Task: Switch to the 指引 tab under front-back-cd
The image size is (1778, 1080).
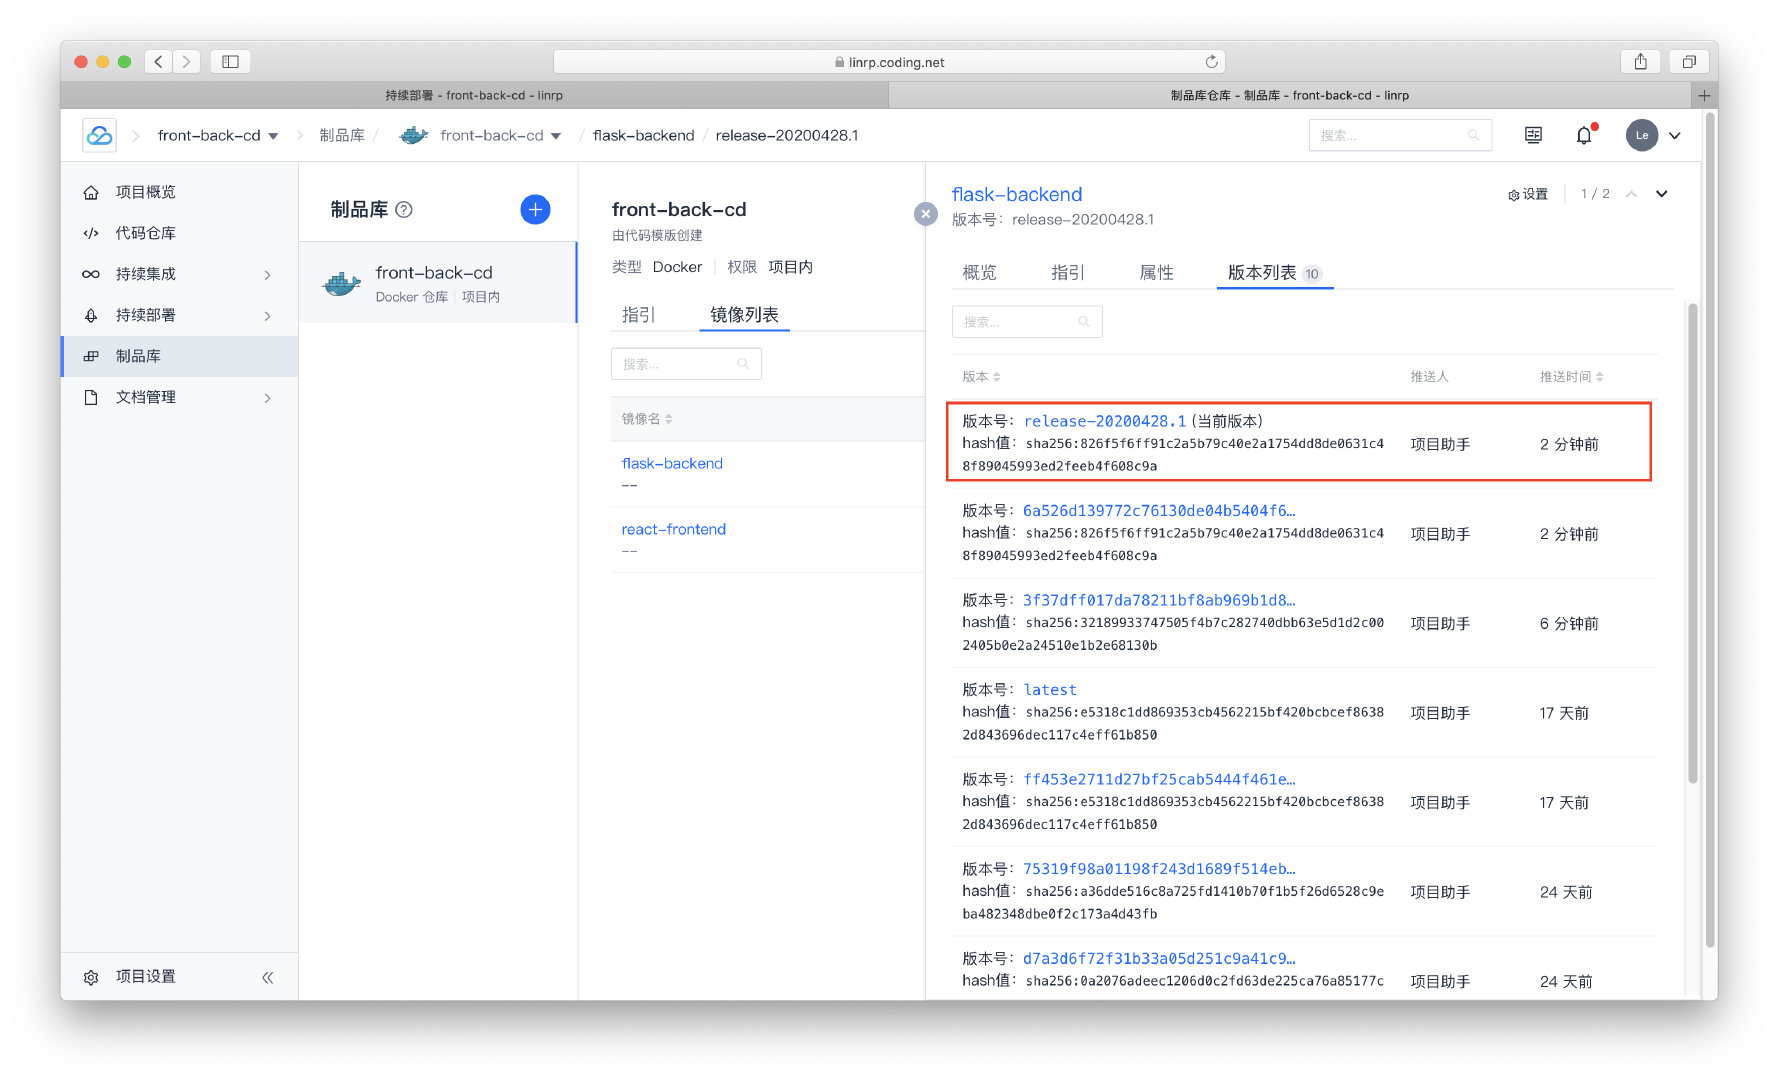Action: [638, 315]
